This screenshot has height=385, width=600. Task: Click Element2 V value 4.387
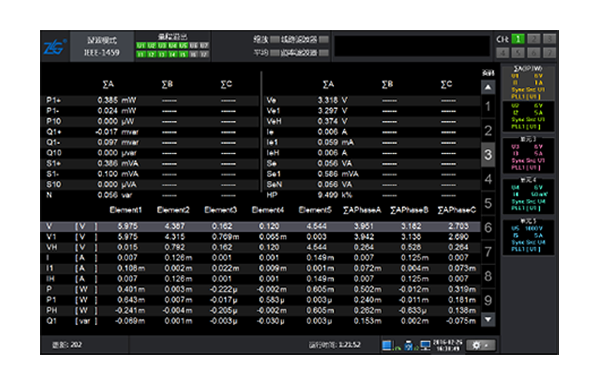(x=174, y=226)
